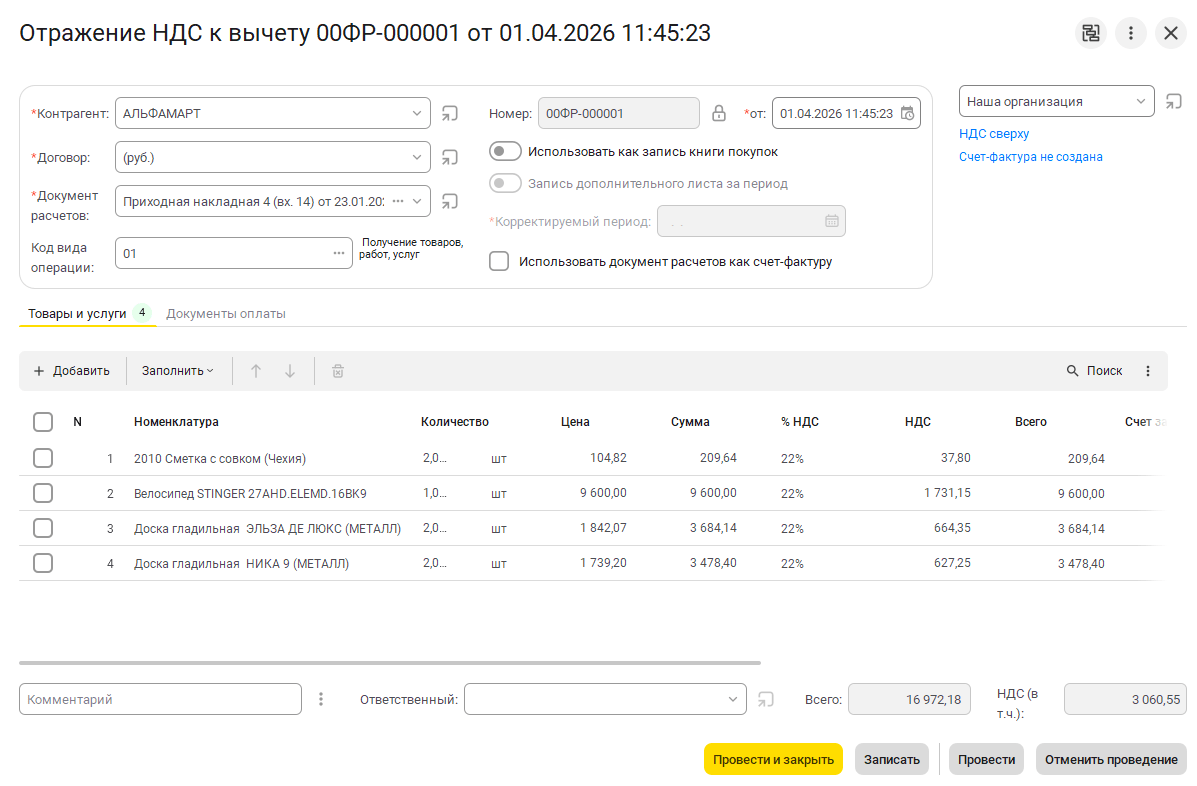
Task: Tick the checkbox for Велосипед STINGER row
Action: tap(43, 493)
